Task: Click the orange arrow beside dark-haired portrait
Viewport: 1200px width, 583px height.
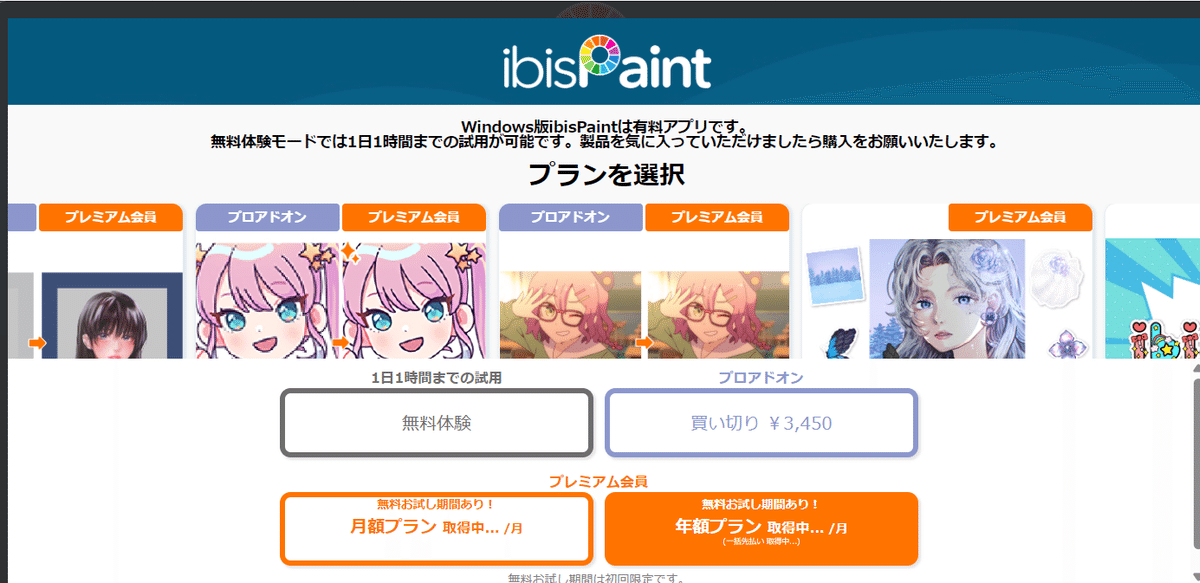Action: 38,343
